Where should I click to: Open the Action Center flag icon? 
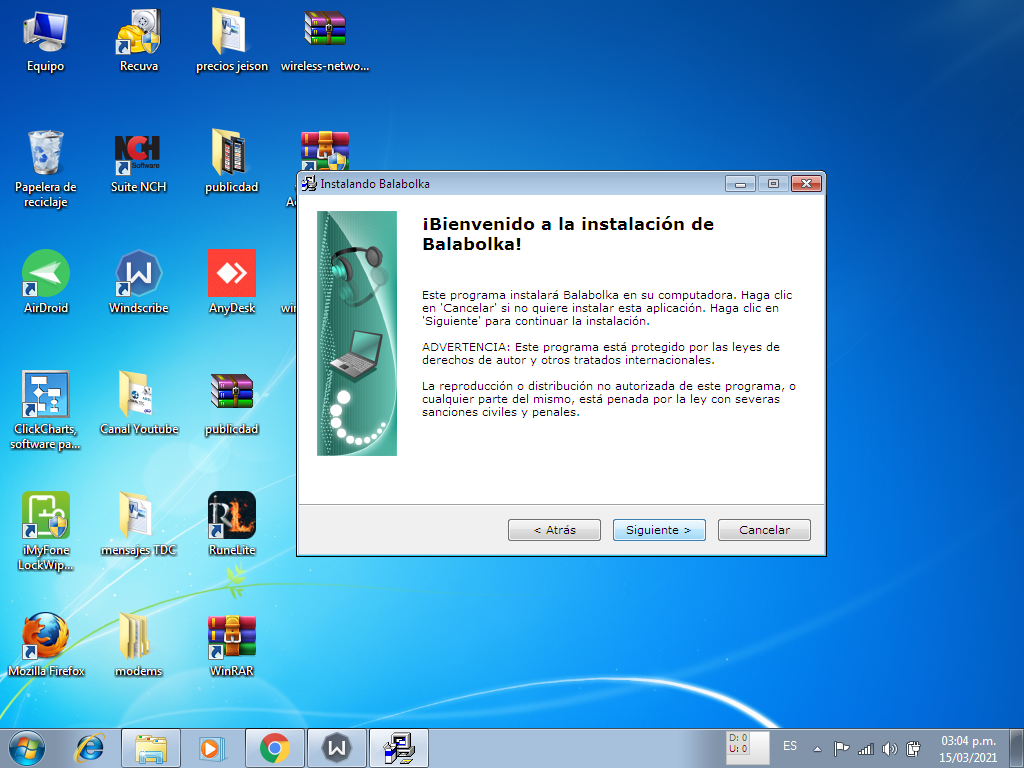point(842,749)
